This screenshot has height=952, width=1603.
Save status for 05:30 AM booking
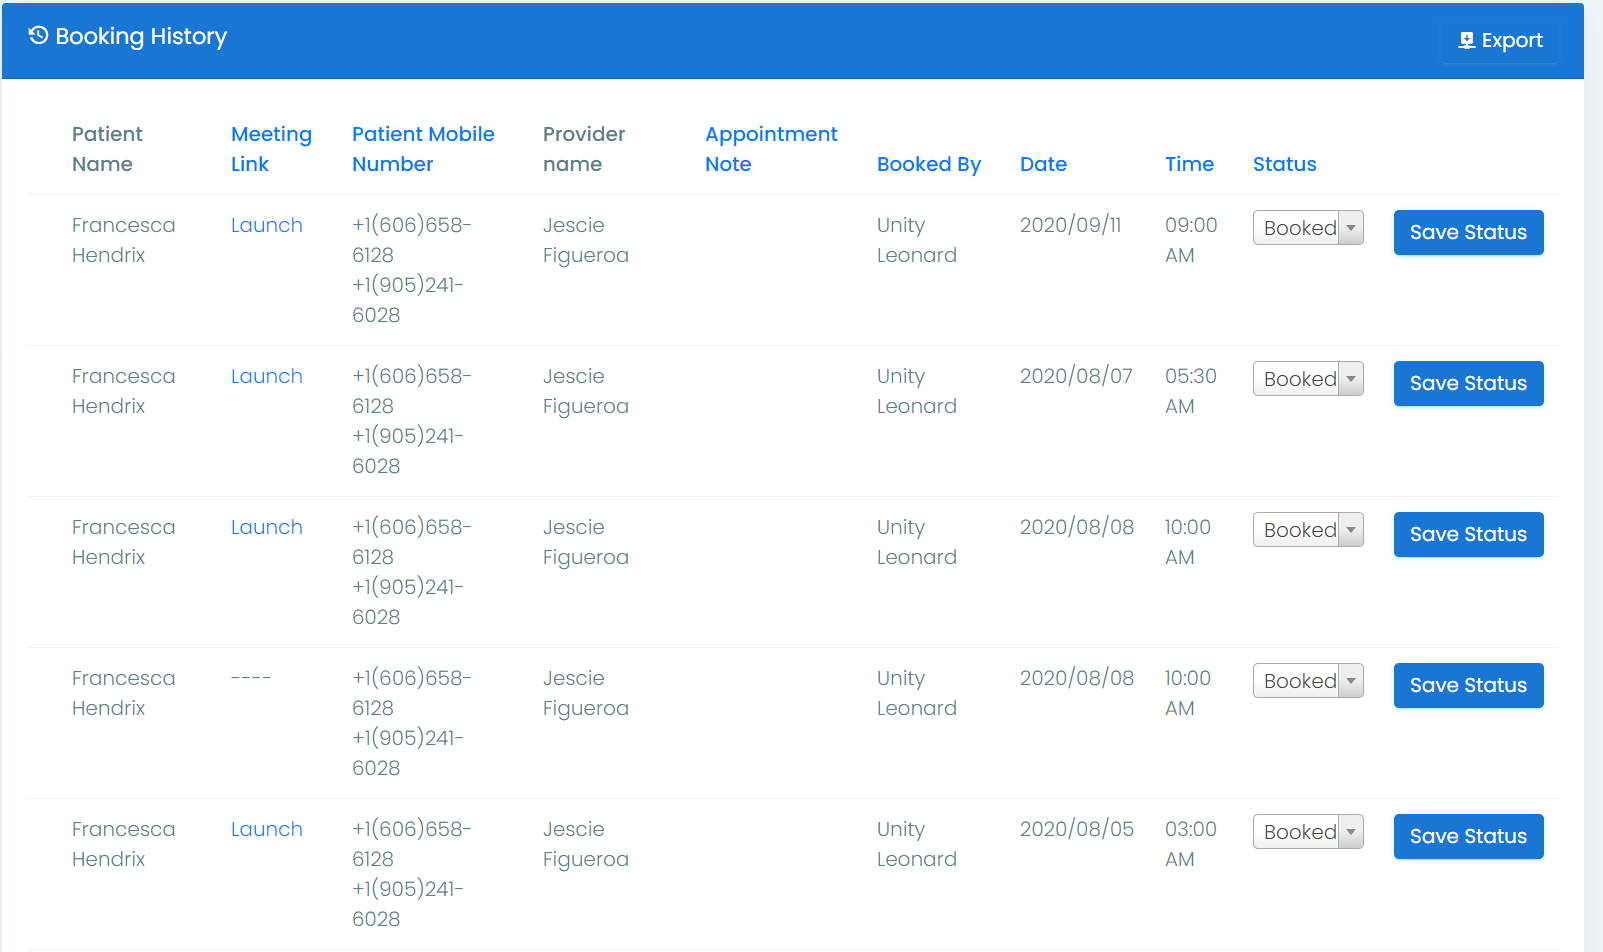pyautogui.click(x=1468, y=383)
